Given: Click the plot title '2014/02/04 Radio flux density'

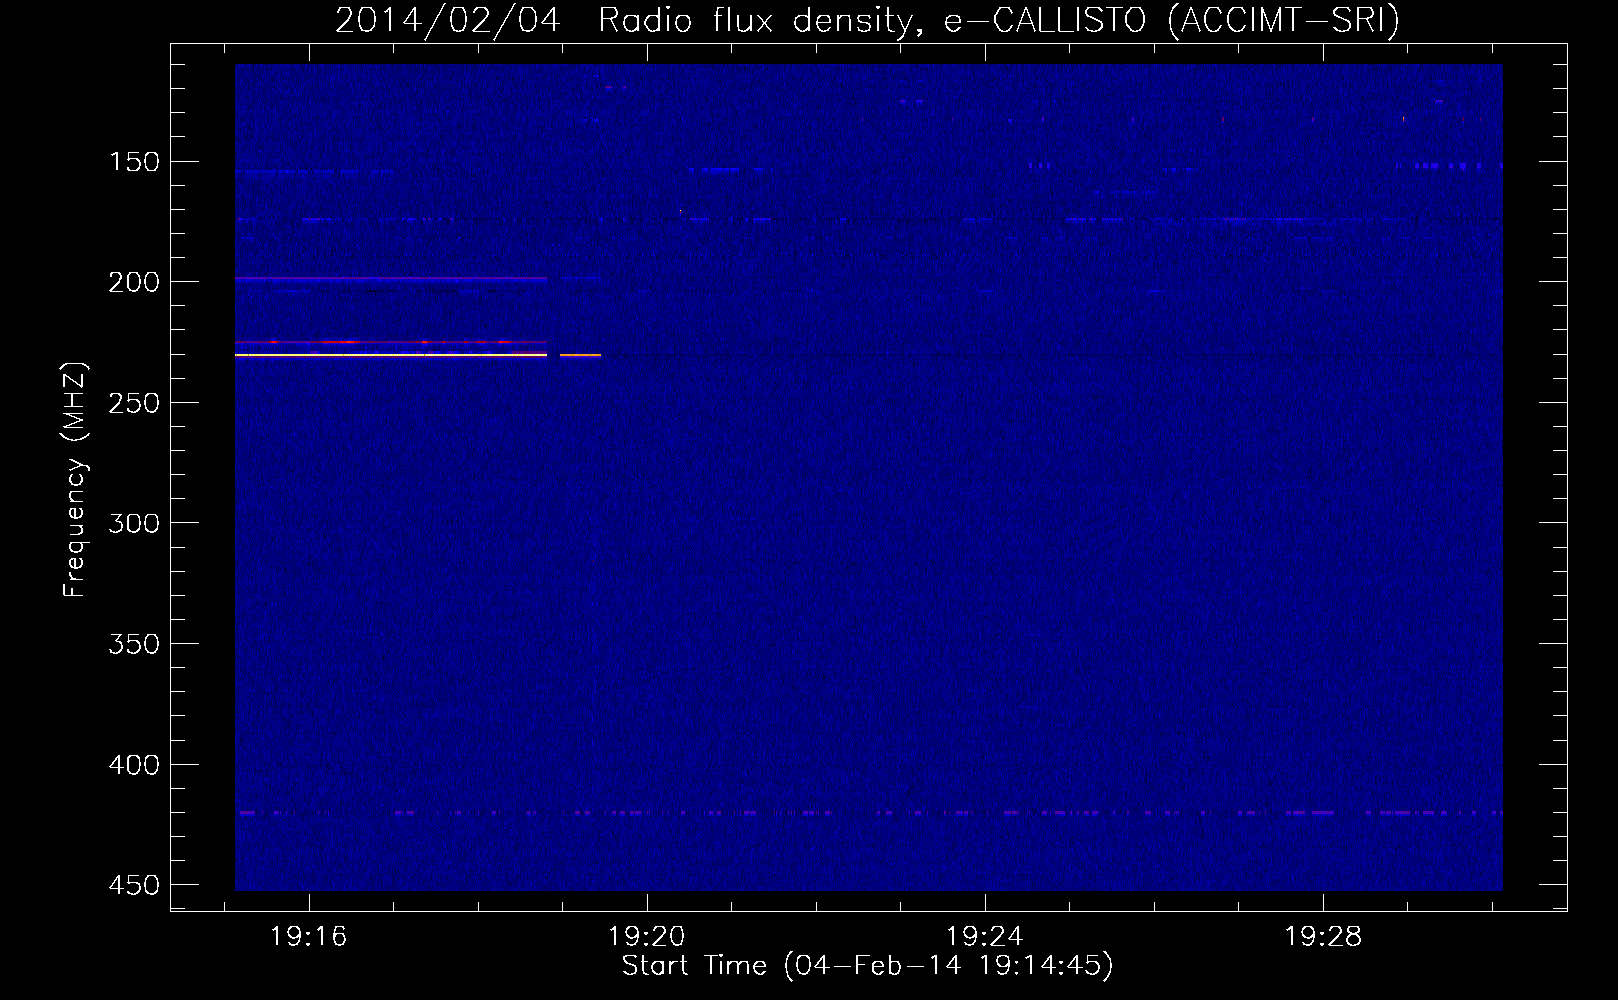Looking at the screenshot, I should coord(623,21).
